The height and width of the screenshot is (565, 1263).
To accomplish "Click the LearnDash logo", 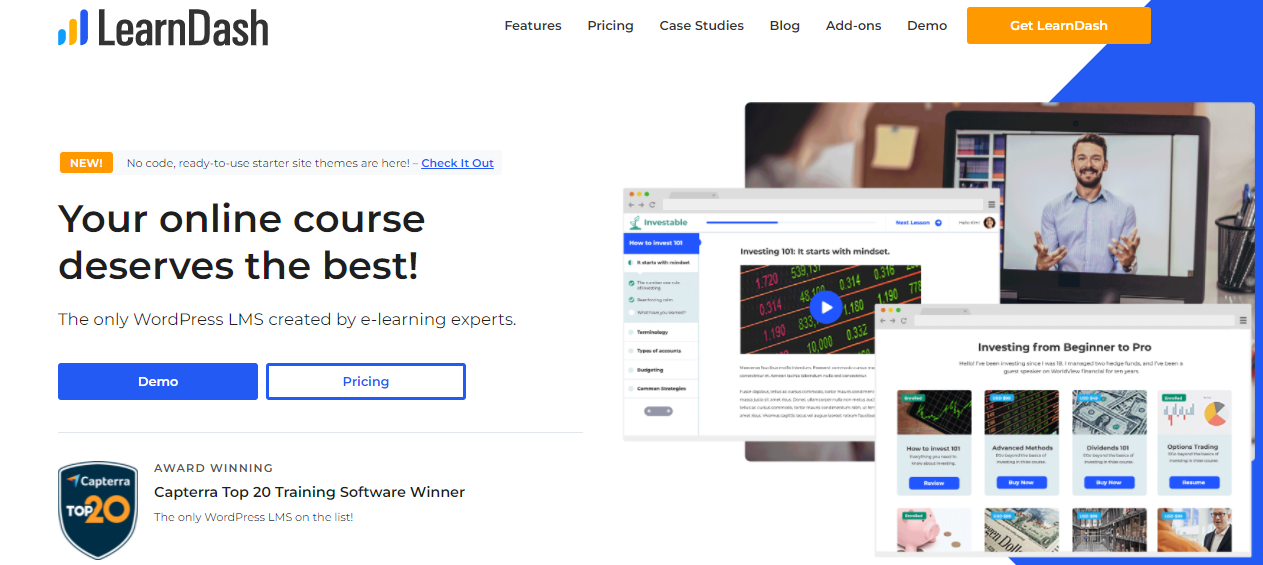I will click(163, 27).
